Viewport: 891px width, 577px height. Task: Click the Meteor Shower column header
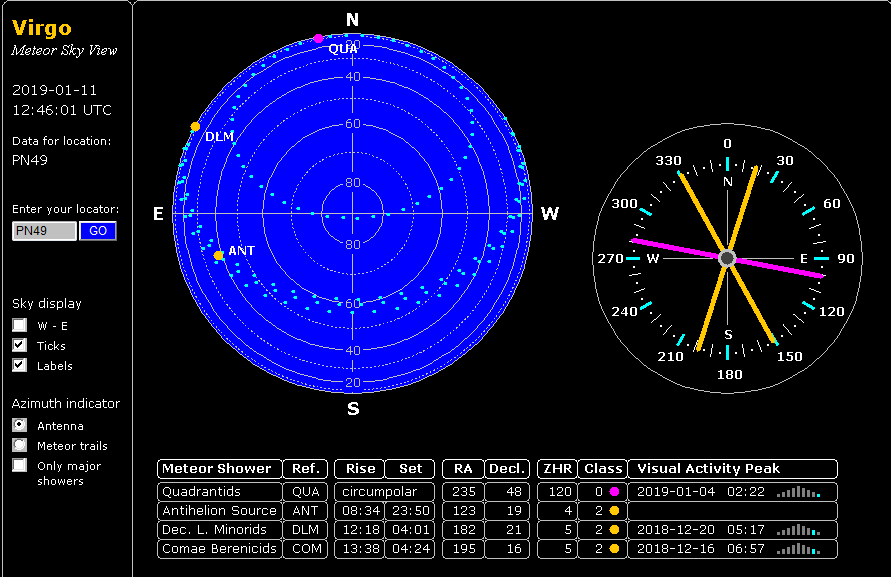tap(219, 469)
